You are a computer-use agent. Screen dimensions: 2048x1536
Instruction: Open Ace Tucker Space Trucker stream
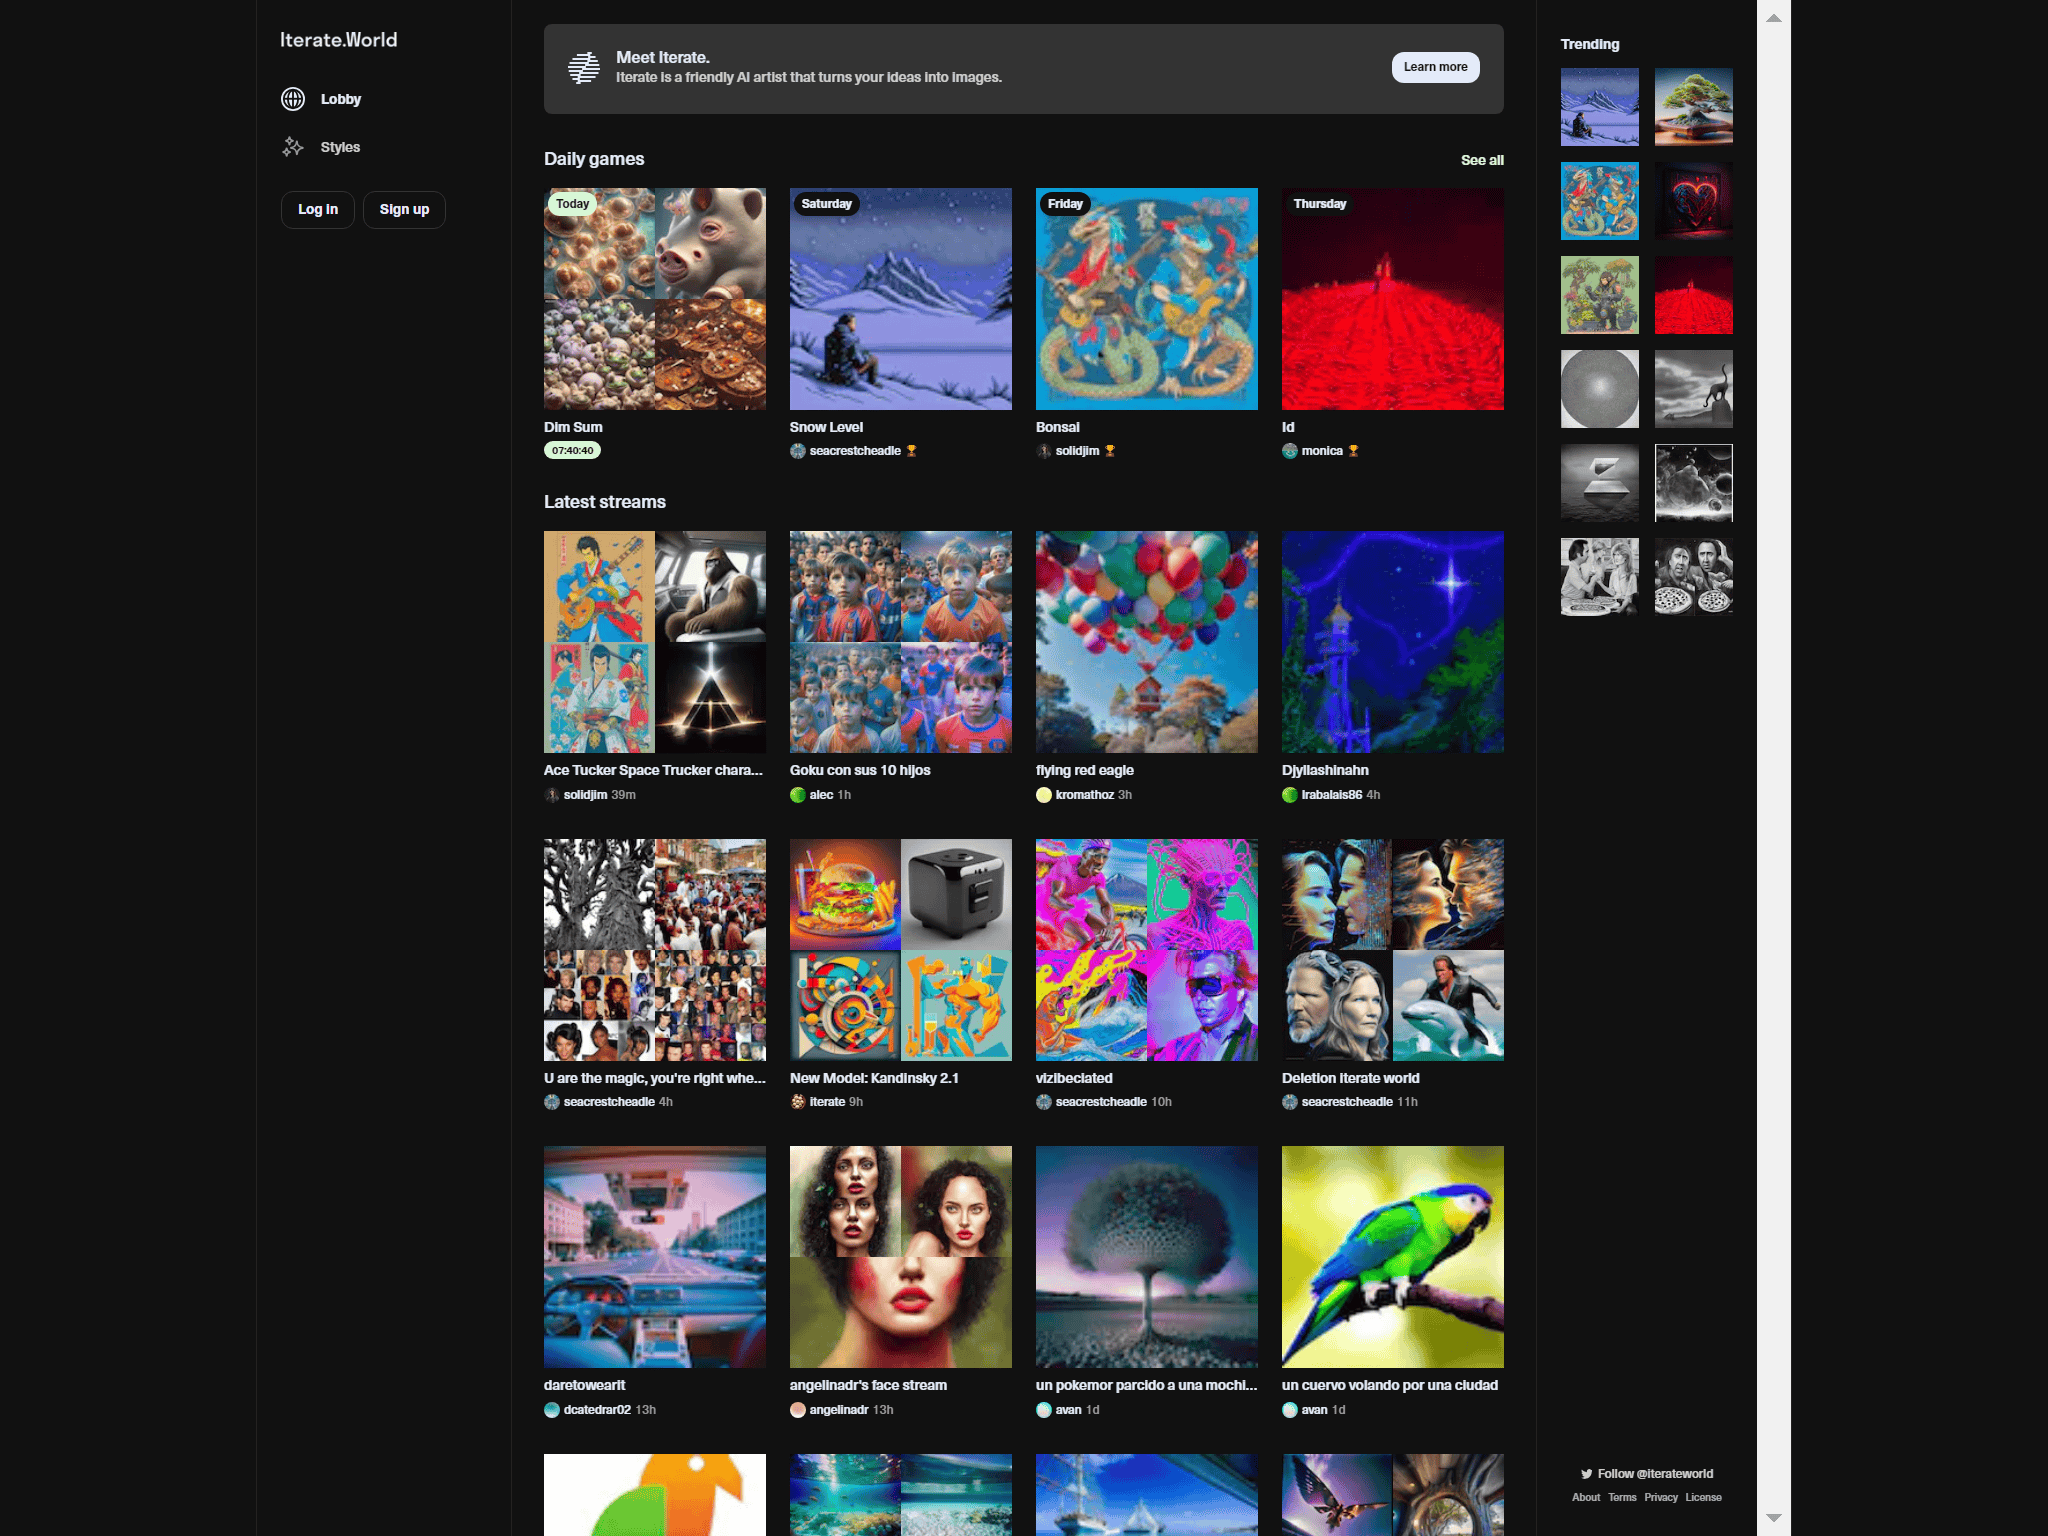[655, 642]
